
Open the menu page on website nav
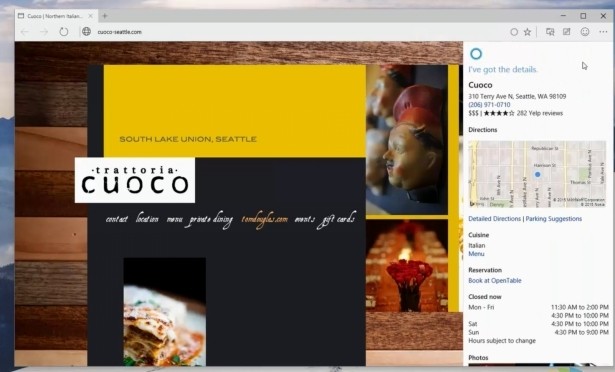tap(175, 219)
